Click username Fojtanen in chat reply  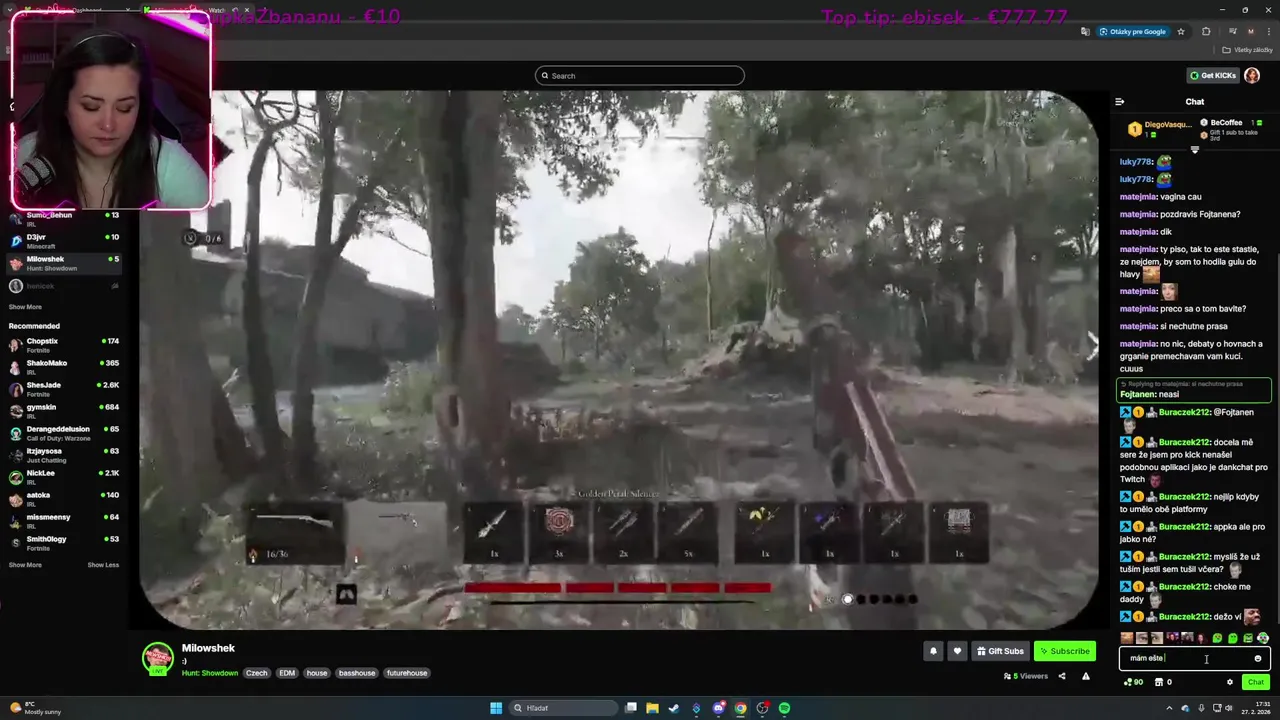tap(1137, 394)
